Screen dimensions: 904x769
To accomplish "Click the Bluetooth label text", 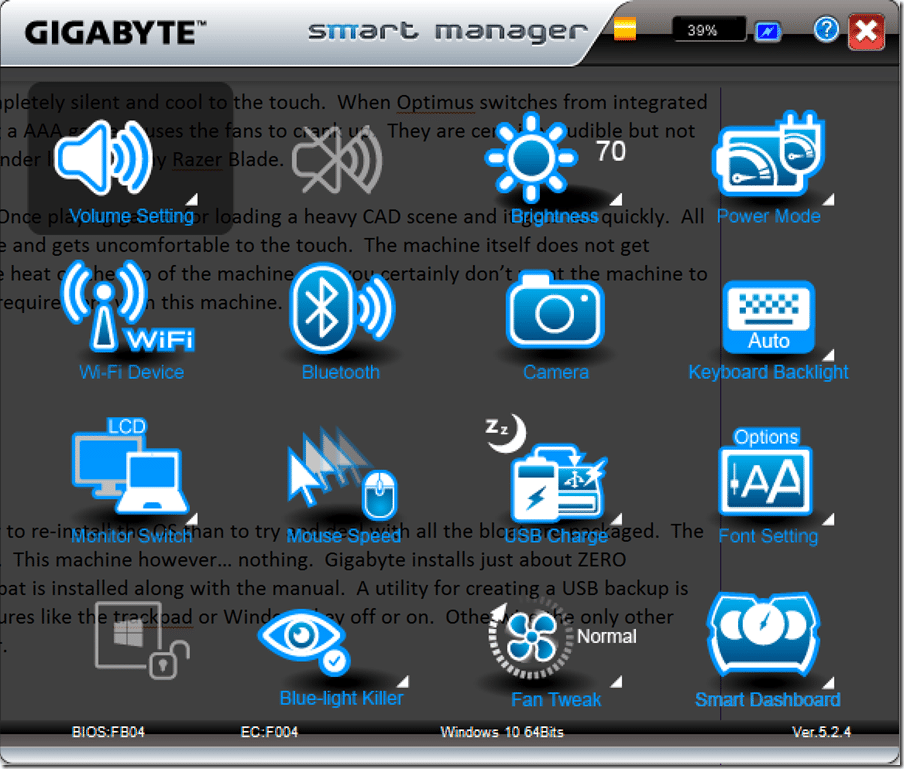I will click(x=341, y=372).
